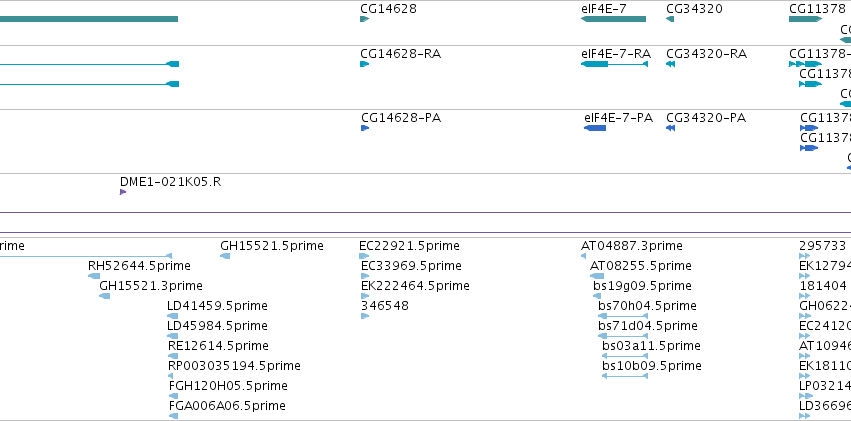851x421 pixels.
Task: Select the eIF4E-7-RA transcript feature
Action: point(614,64)
